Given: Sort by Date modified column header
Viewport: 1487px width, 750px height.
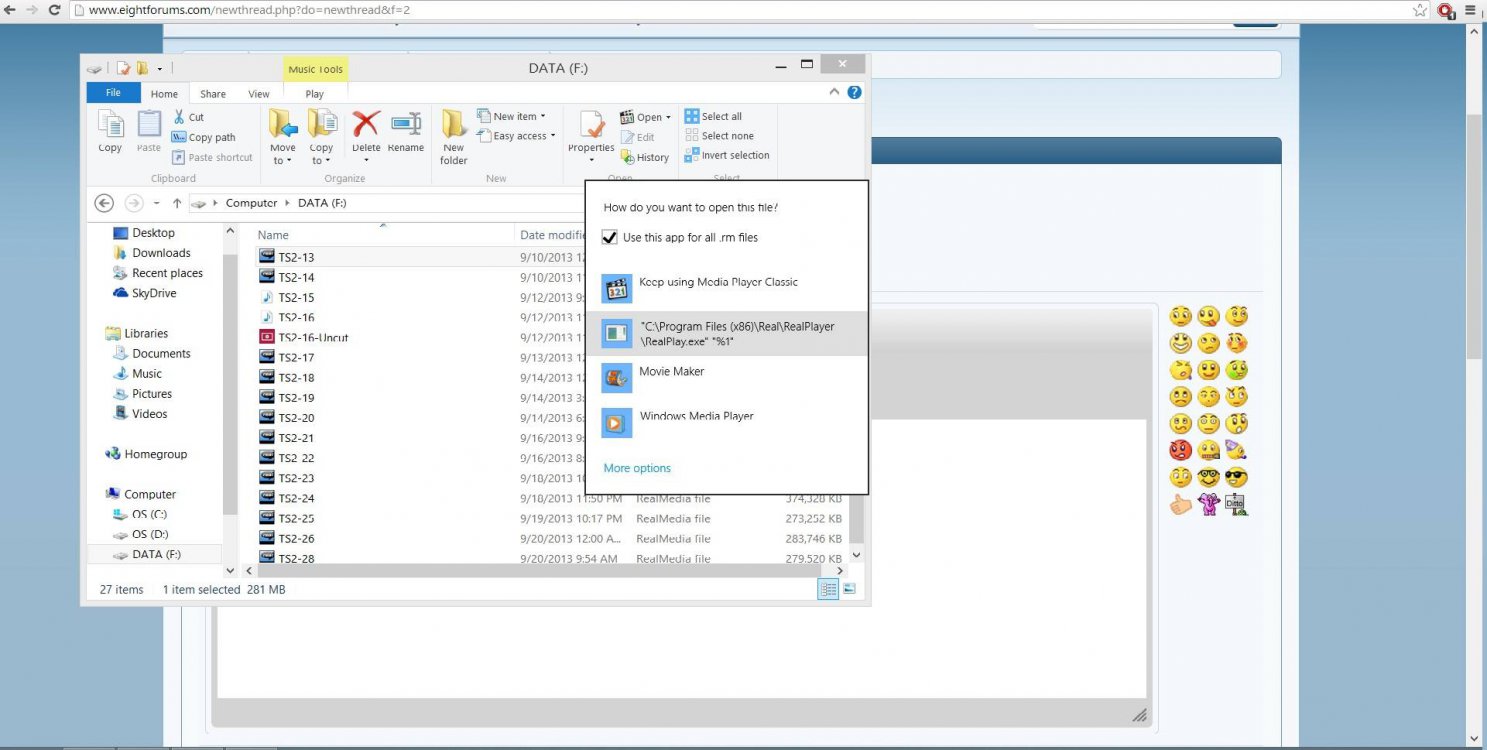Looking at the screenshot, I should 552,235.
